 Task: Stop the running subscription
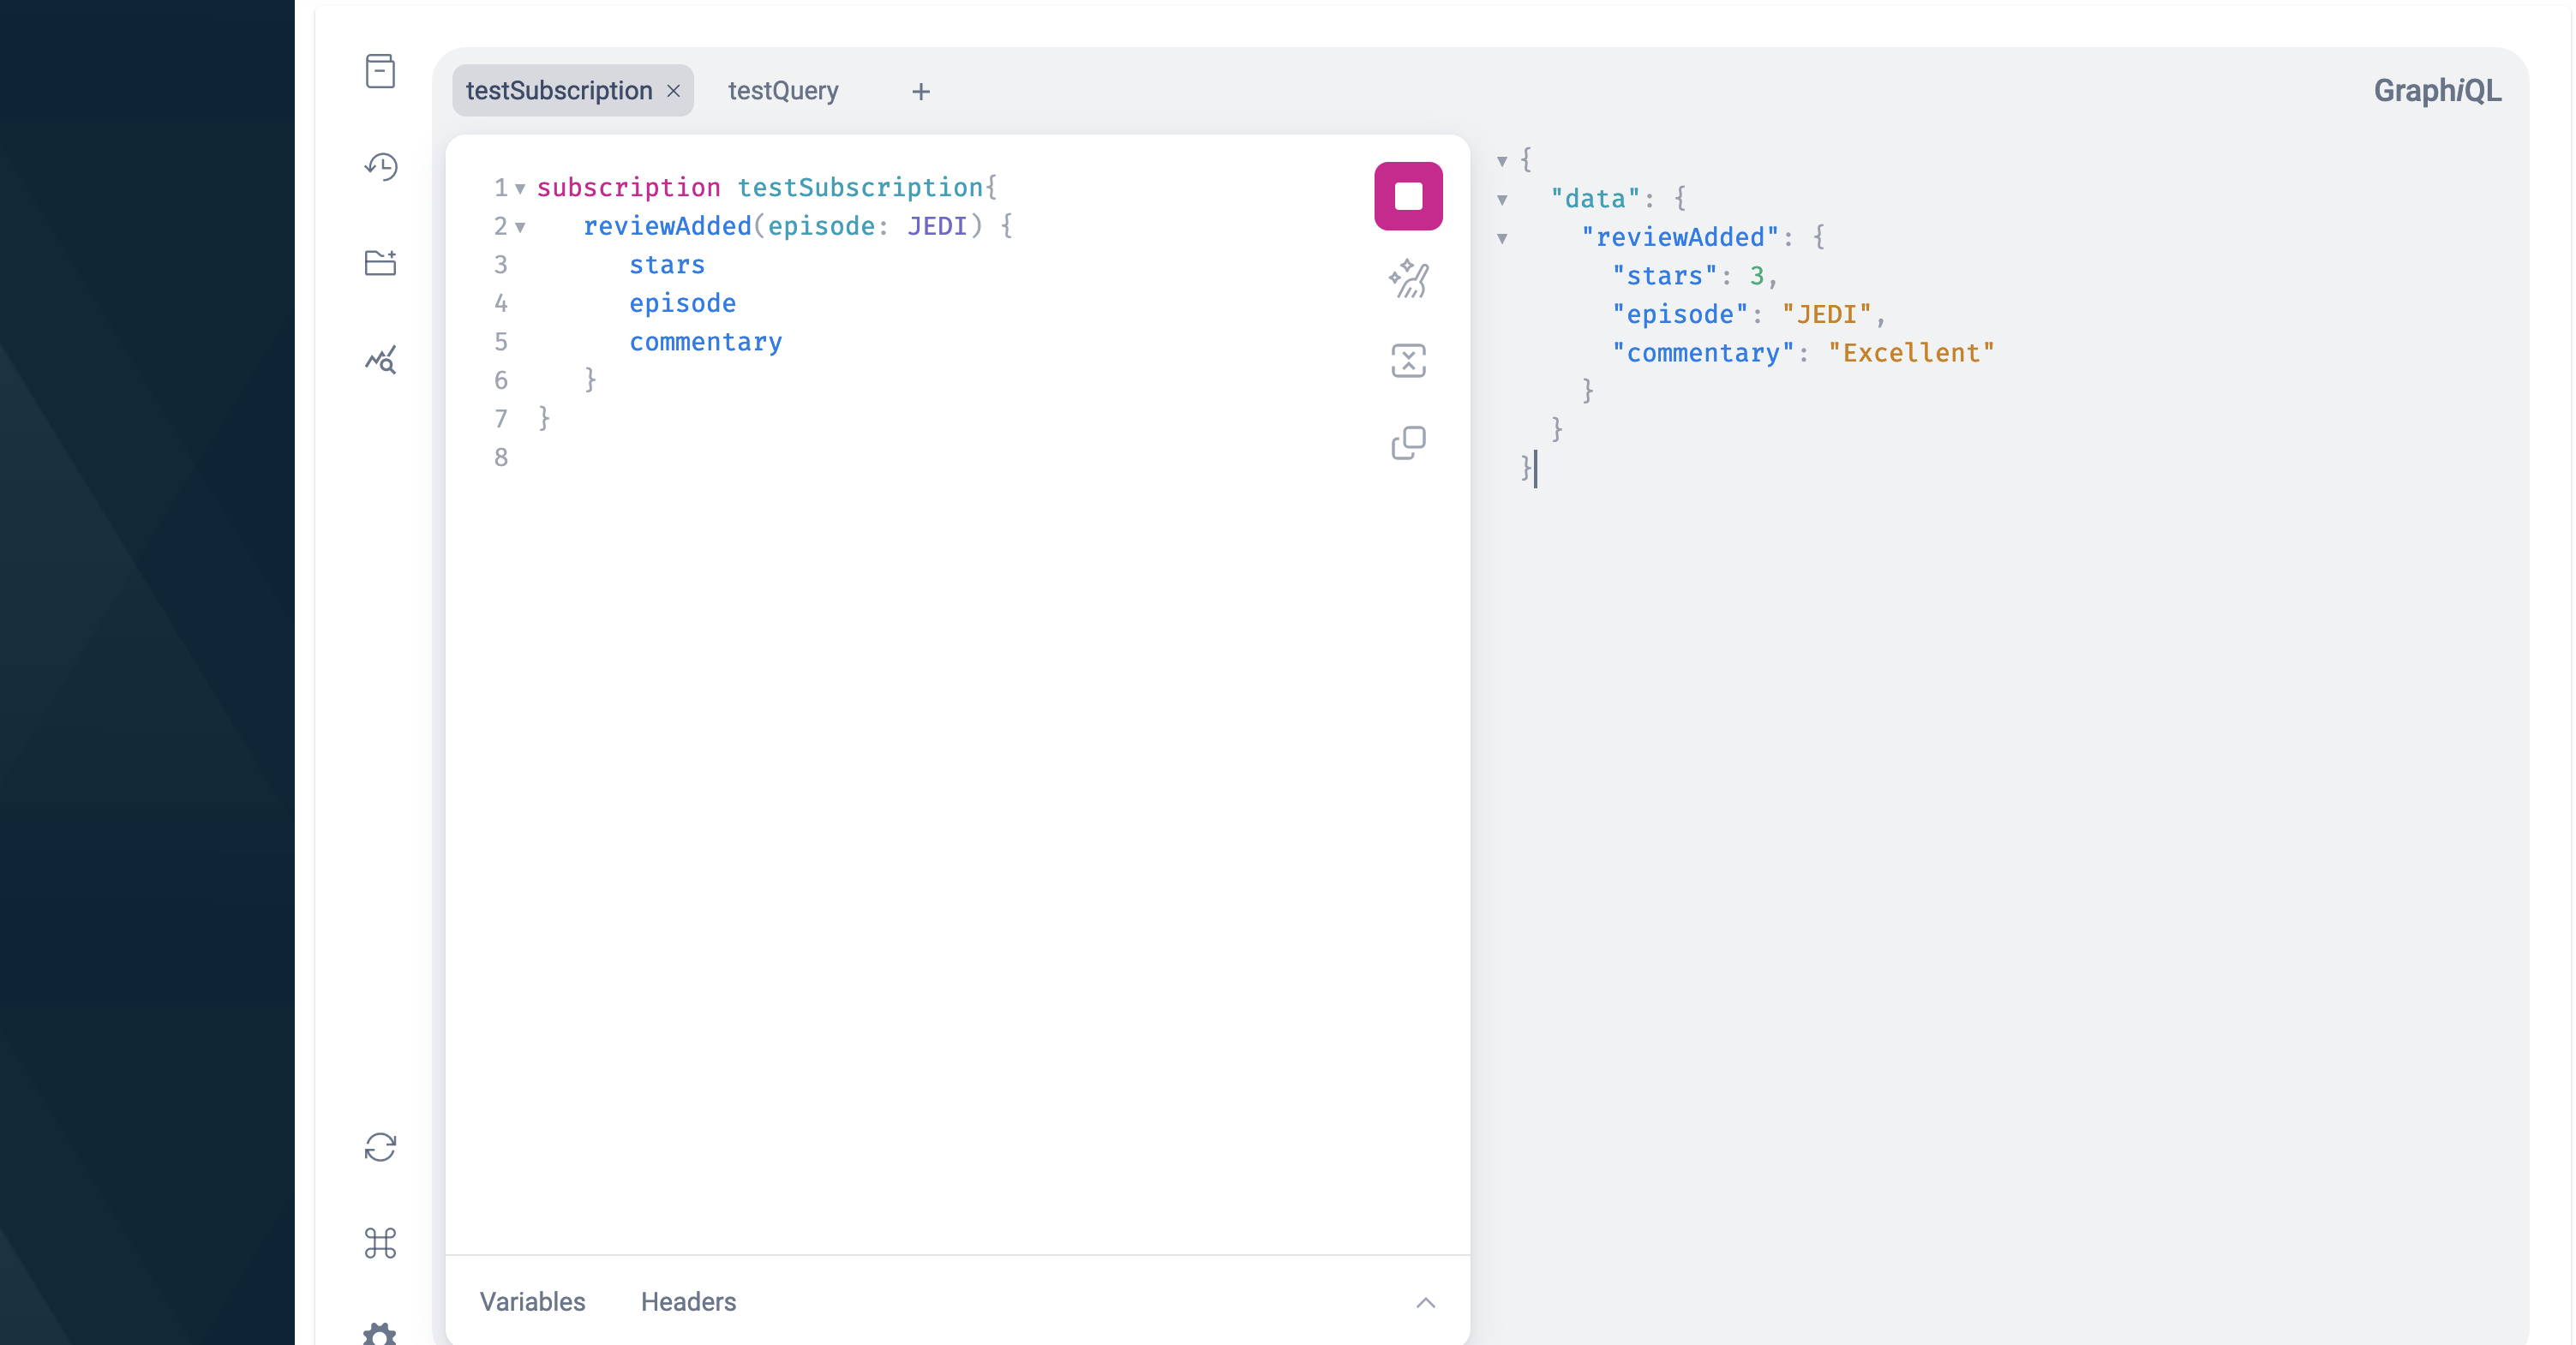coord(1408,196)
